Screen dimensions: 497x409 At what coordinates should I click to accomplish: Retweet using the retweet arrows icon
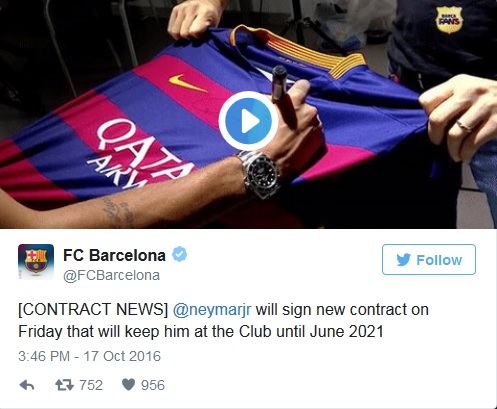click(64, 385)
